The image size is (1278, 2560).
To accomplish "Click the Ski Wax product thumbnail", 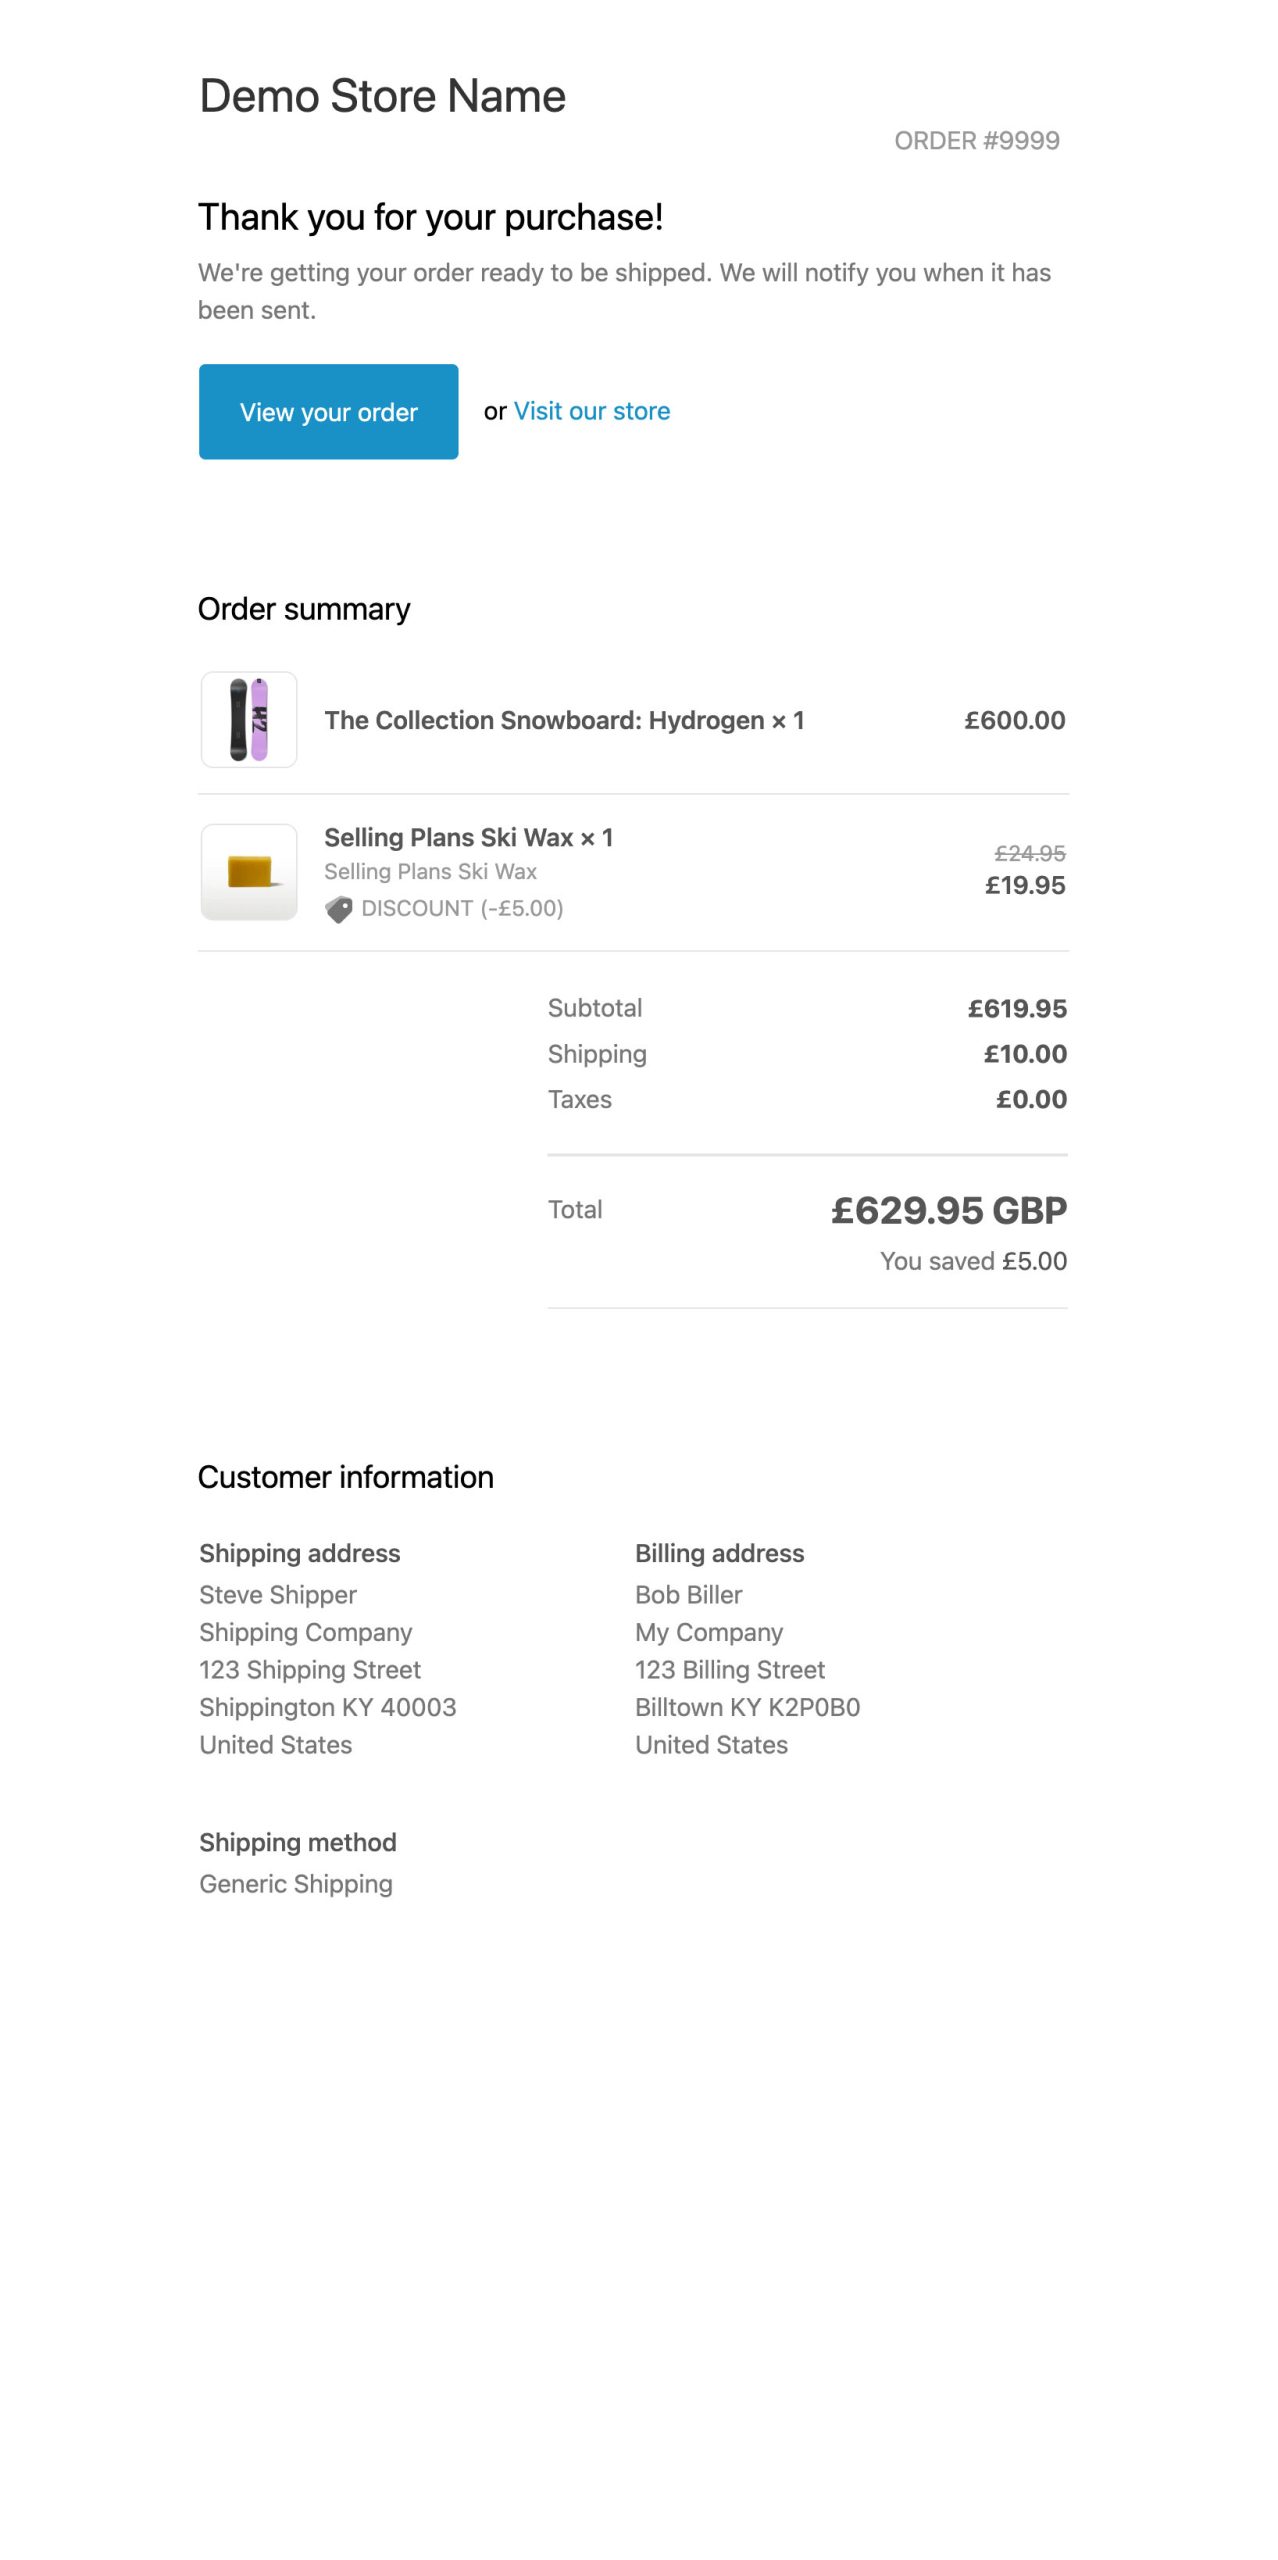I will point(249,872).
